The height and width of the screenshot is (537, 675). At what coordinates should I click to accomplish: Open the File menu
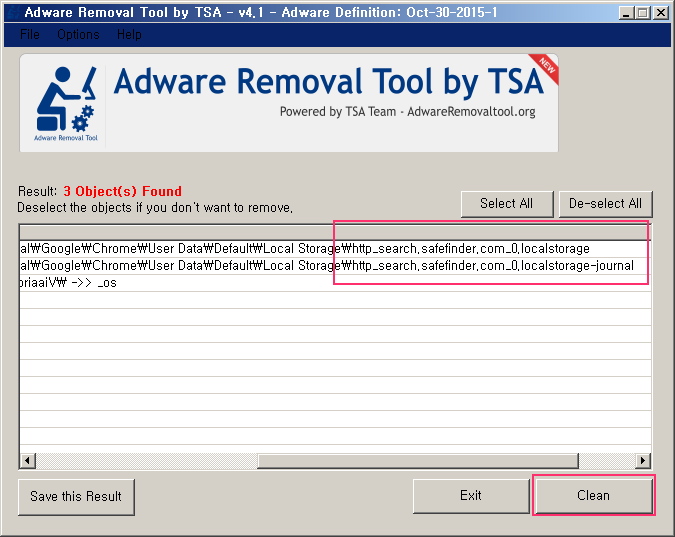(x=30, y=34)
